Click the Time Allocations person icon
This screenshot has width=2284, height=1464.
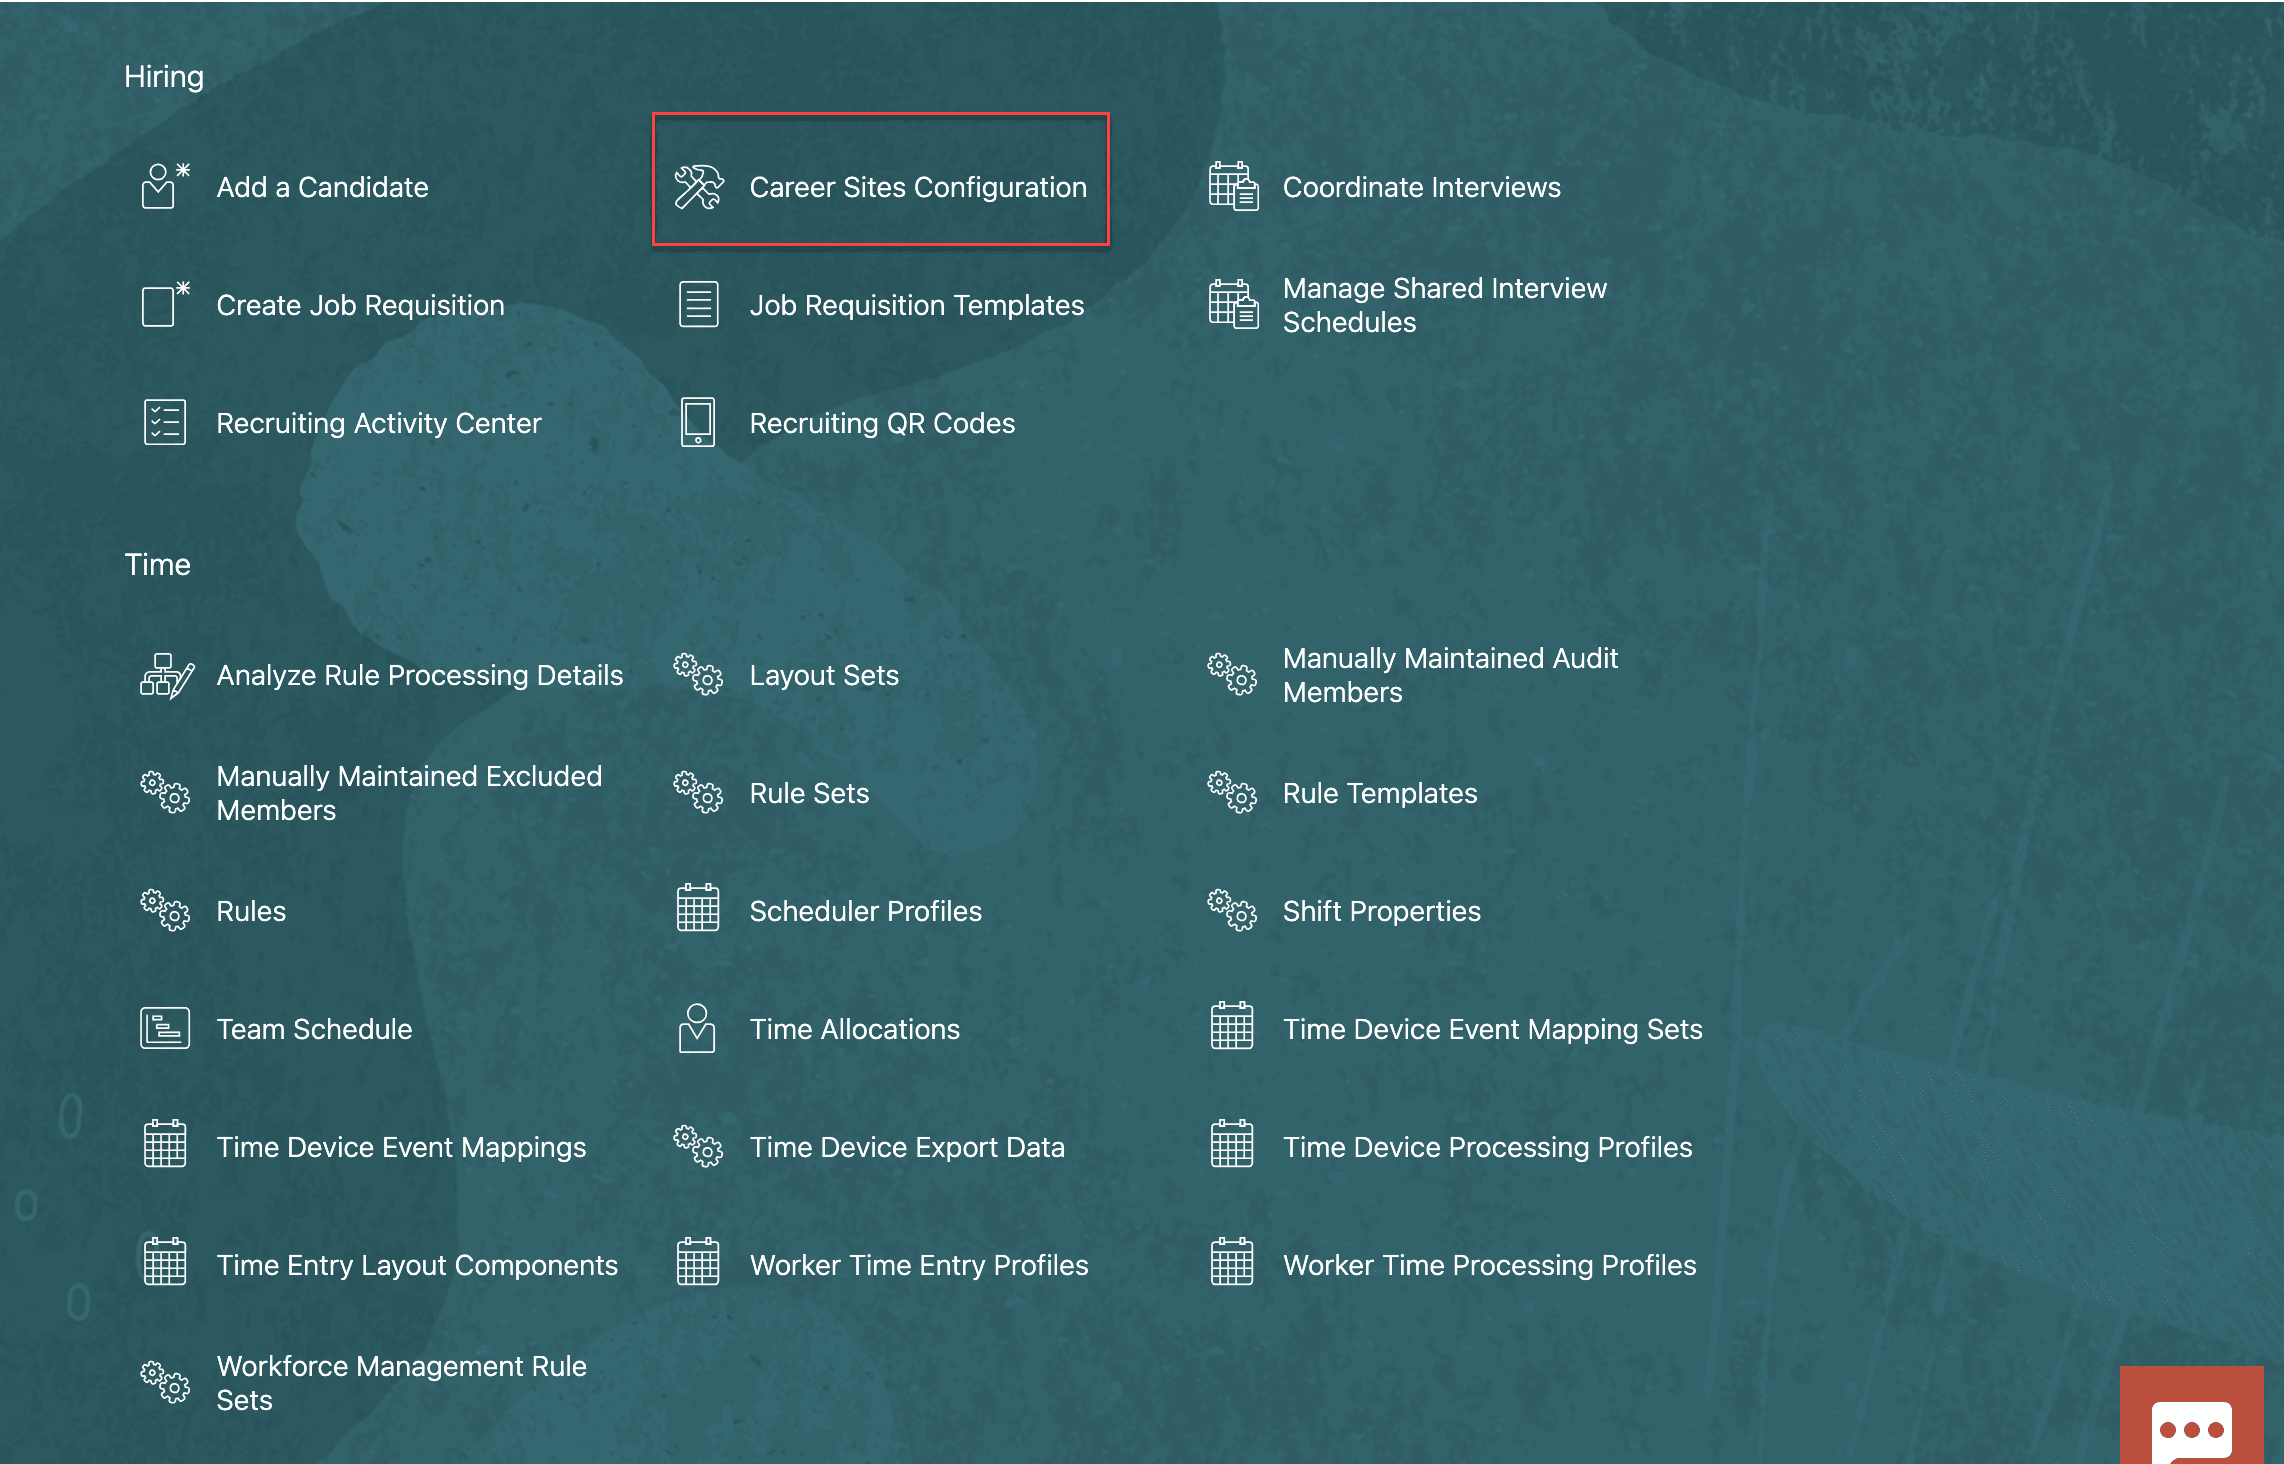click(697, 1029)
